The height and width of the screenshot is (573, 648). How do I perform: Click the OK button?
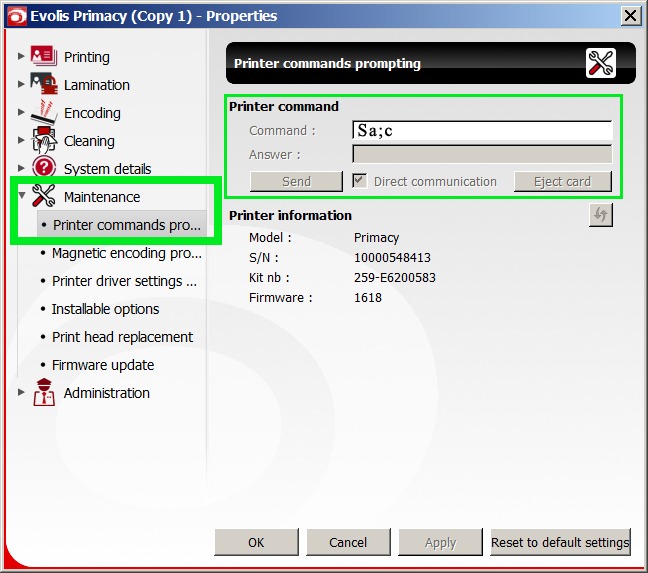click(256, 542)
